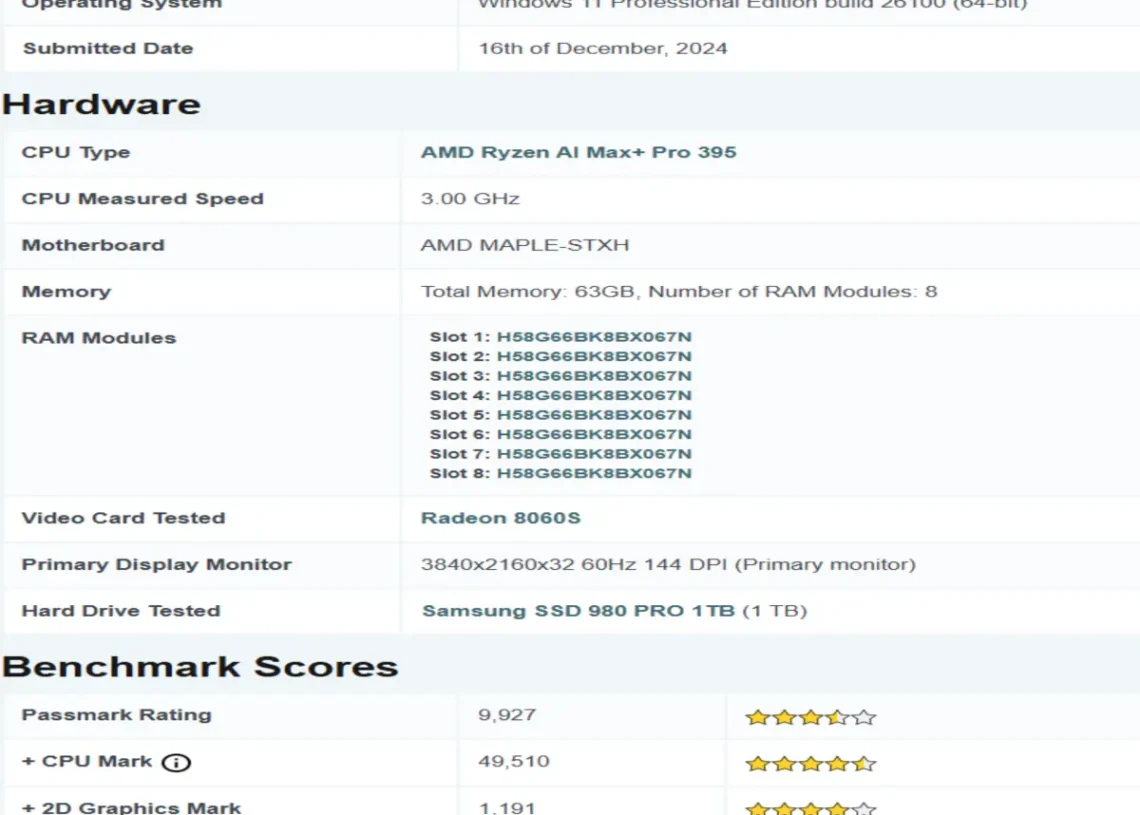Select the Benchmark Scores heading

point(200,666)
